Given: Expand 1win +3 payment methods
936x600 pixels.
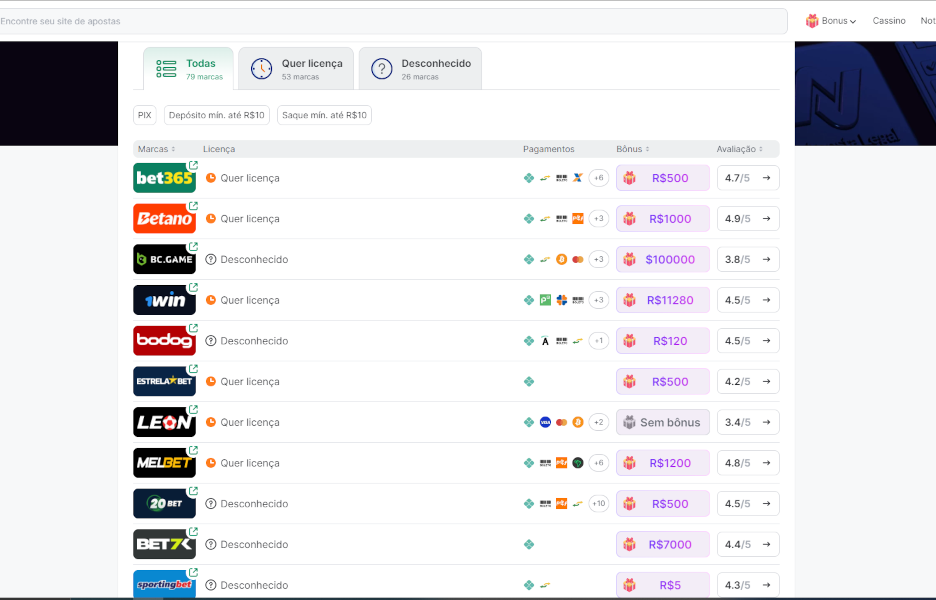Looking at the screenshot, I should pyautogui.click(x=599, y=300).
